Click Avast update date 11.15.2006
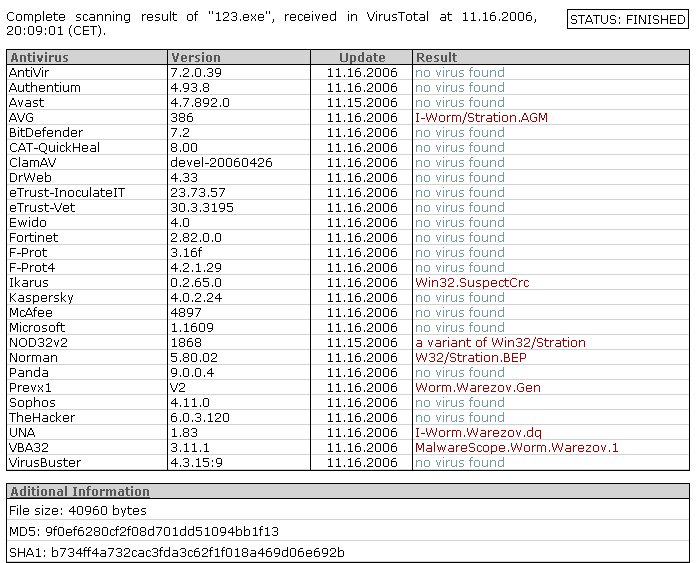This screenshot has width=696, height=563. (x=362, y=103)
